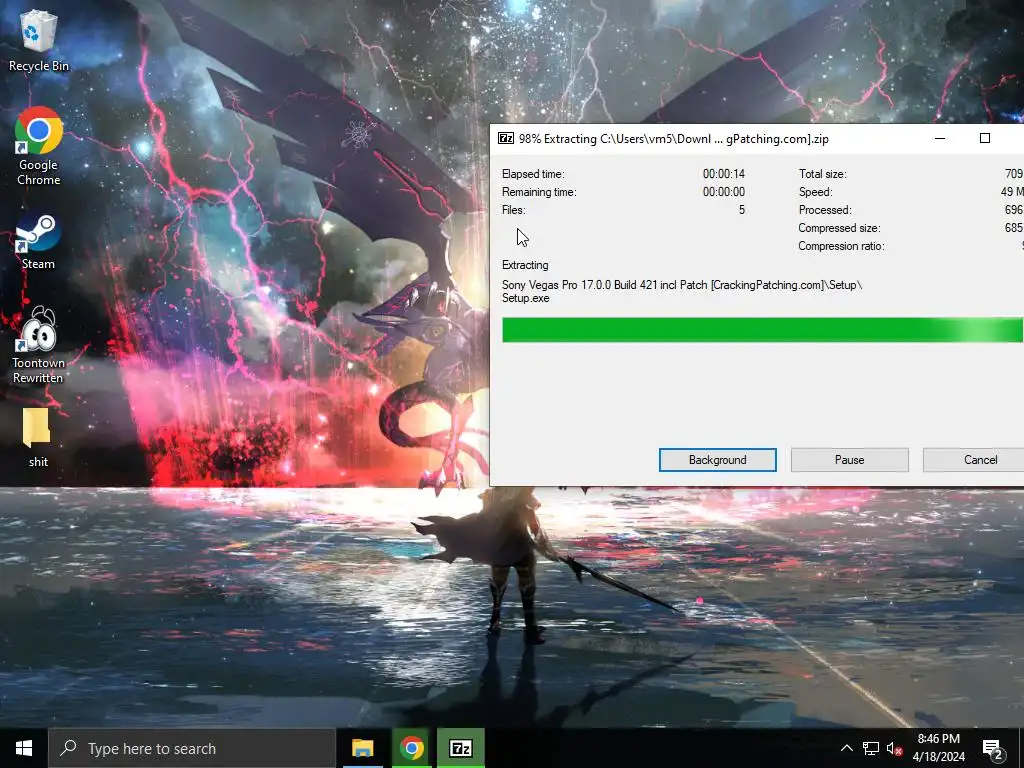Click the muted volume tray icon
This screenshot has width=1024, height=768.
click(893, 748)
